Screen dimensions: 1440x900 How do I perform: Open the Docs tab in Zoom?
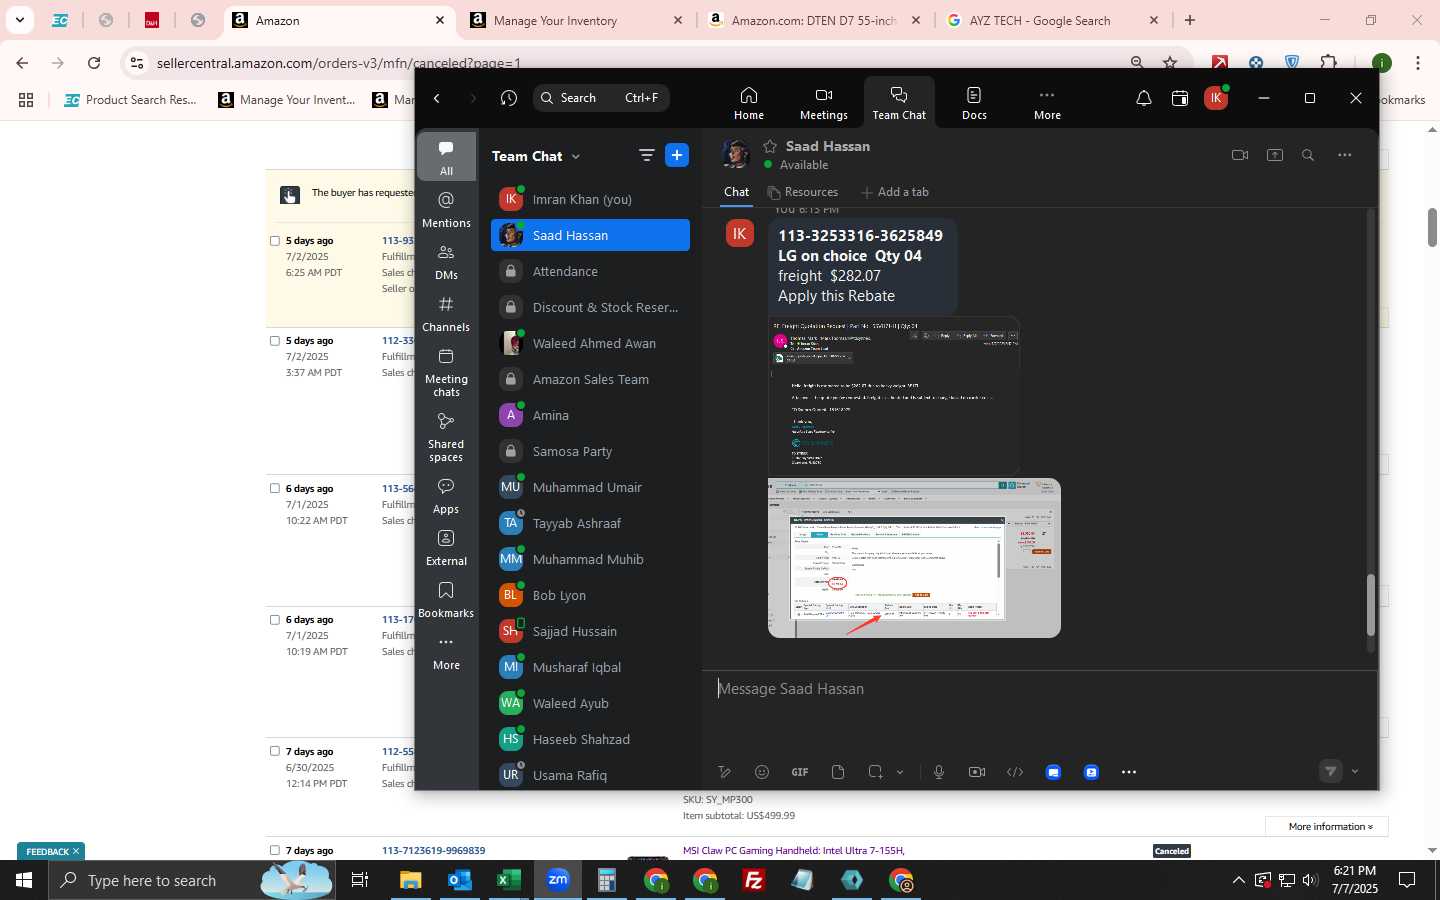(974, 103)
